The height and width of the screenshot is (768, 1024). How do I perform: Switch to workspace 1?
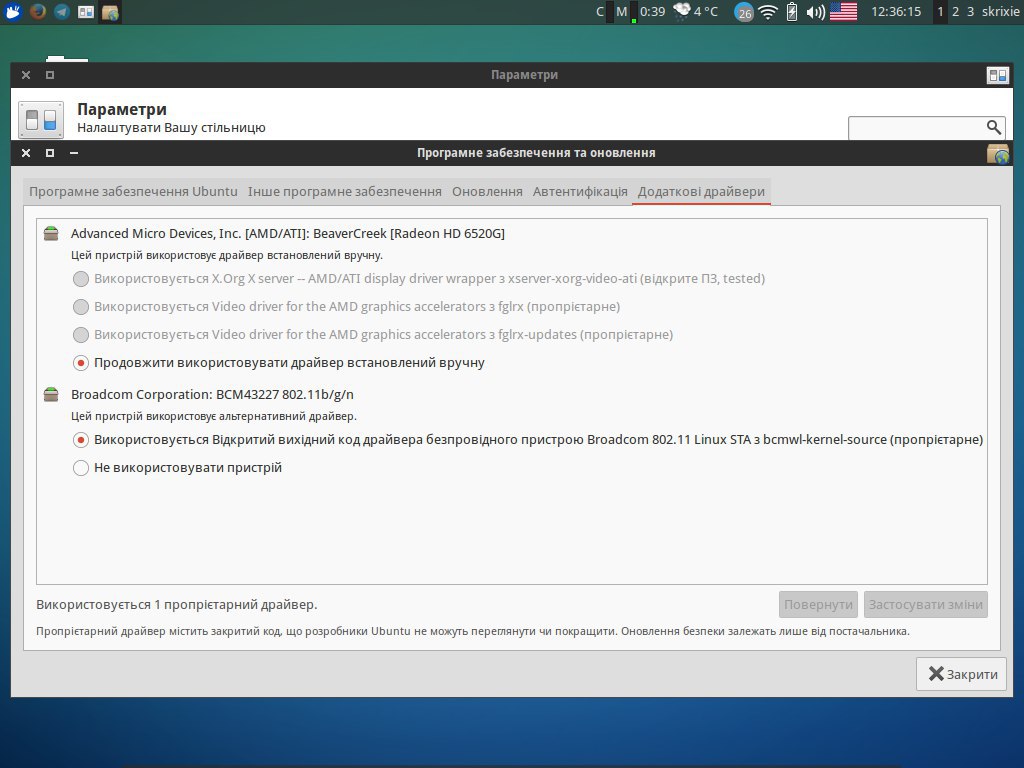(940, 12)
